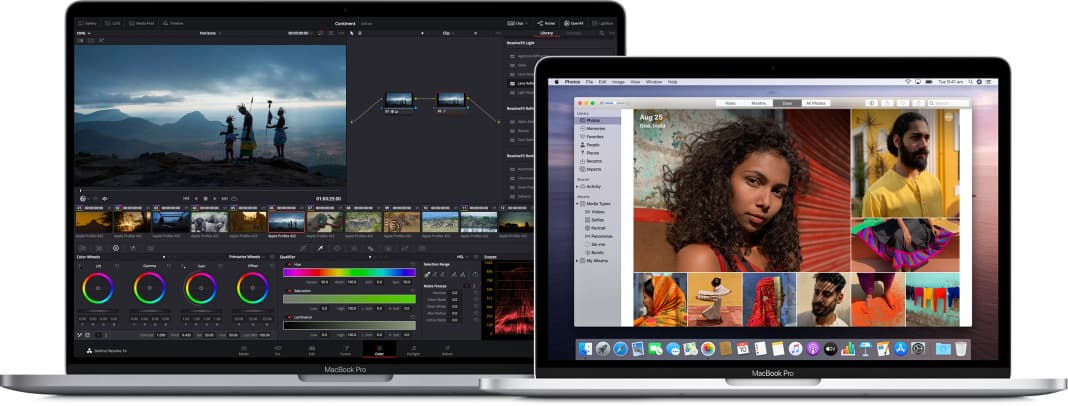
Task: Open Podcasts app from the Dock
Action: (x=813, y=349)
